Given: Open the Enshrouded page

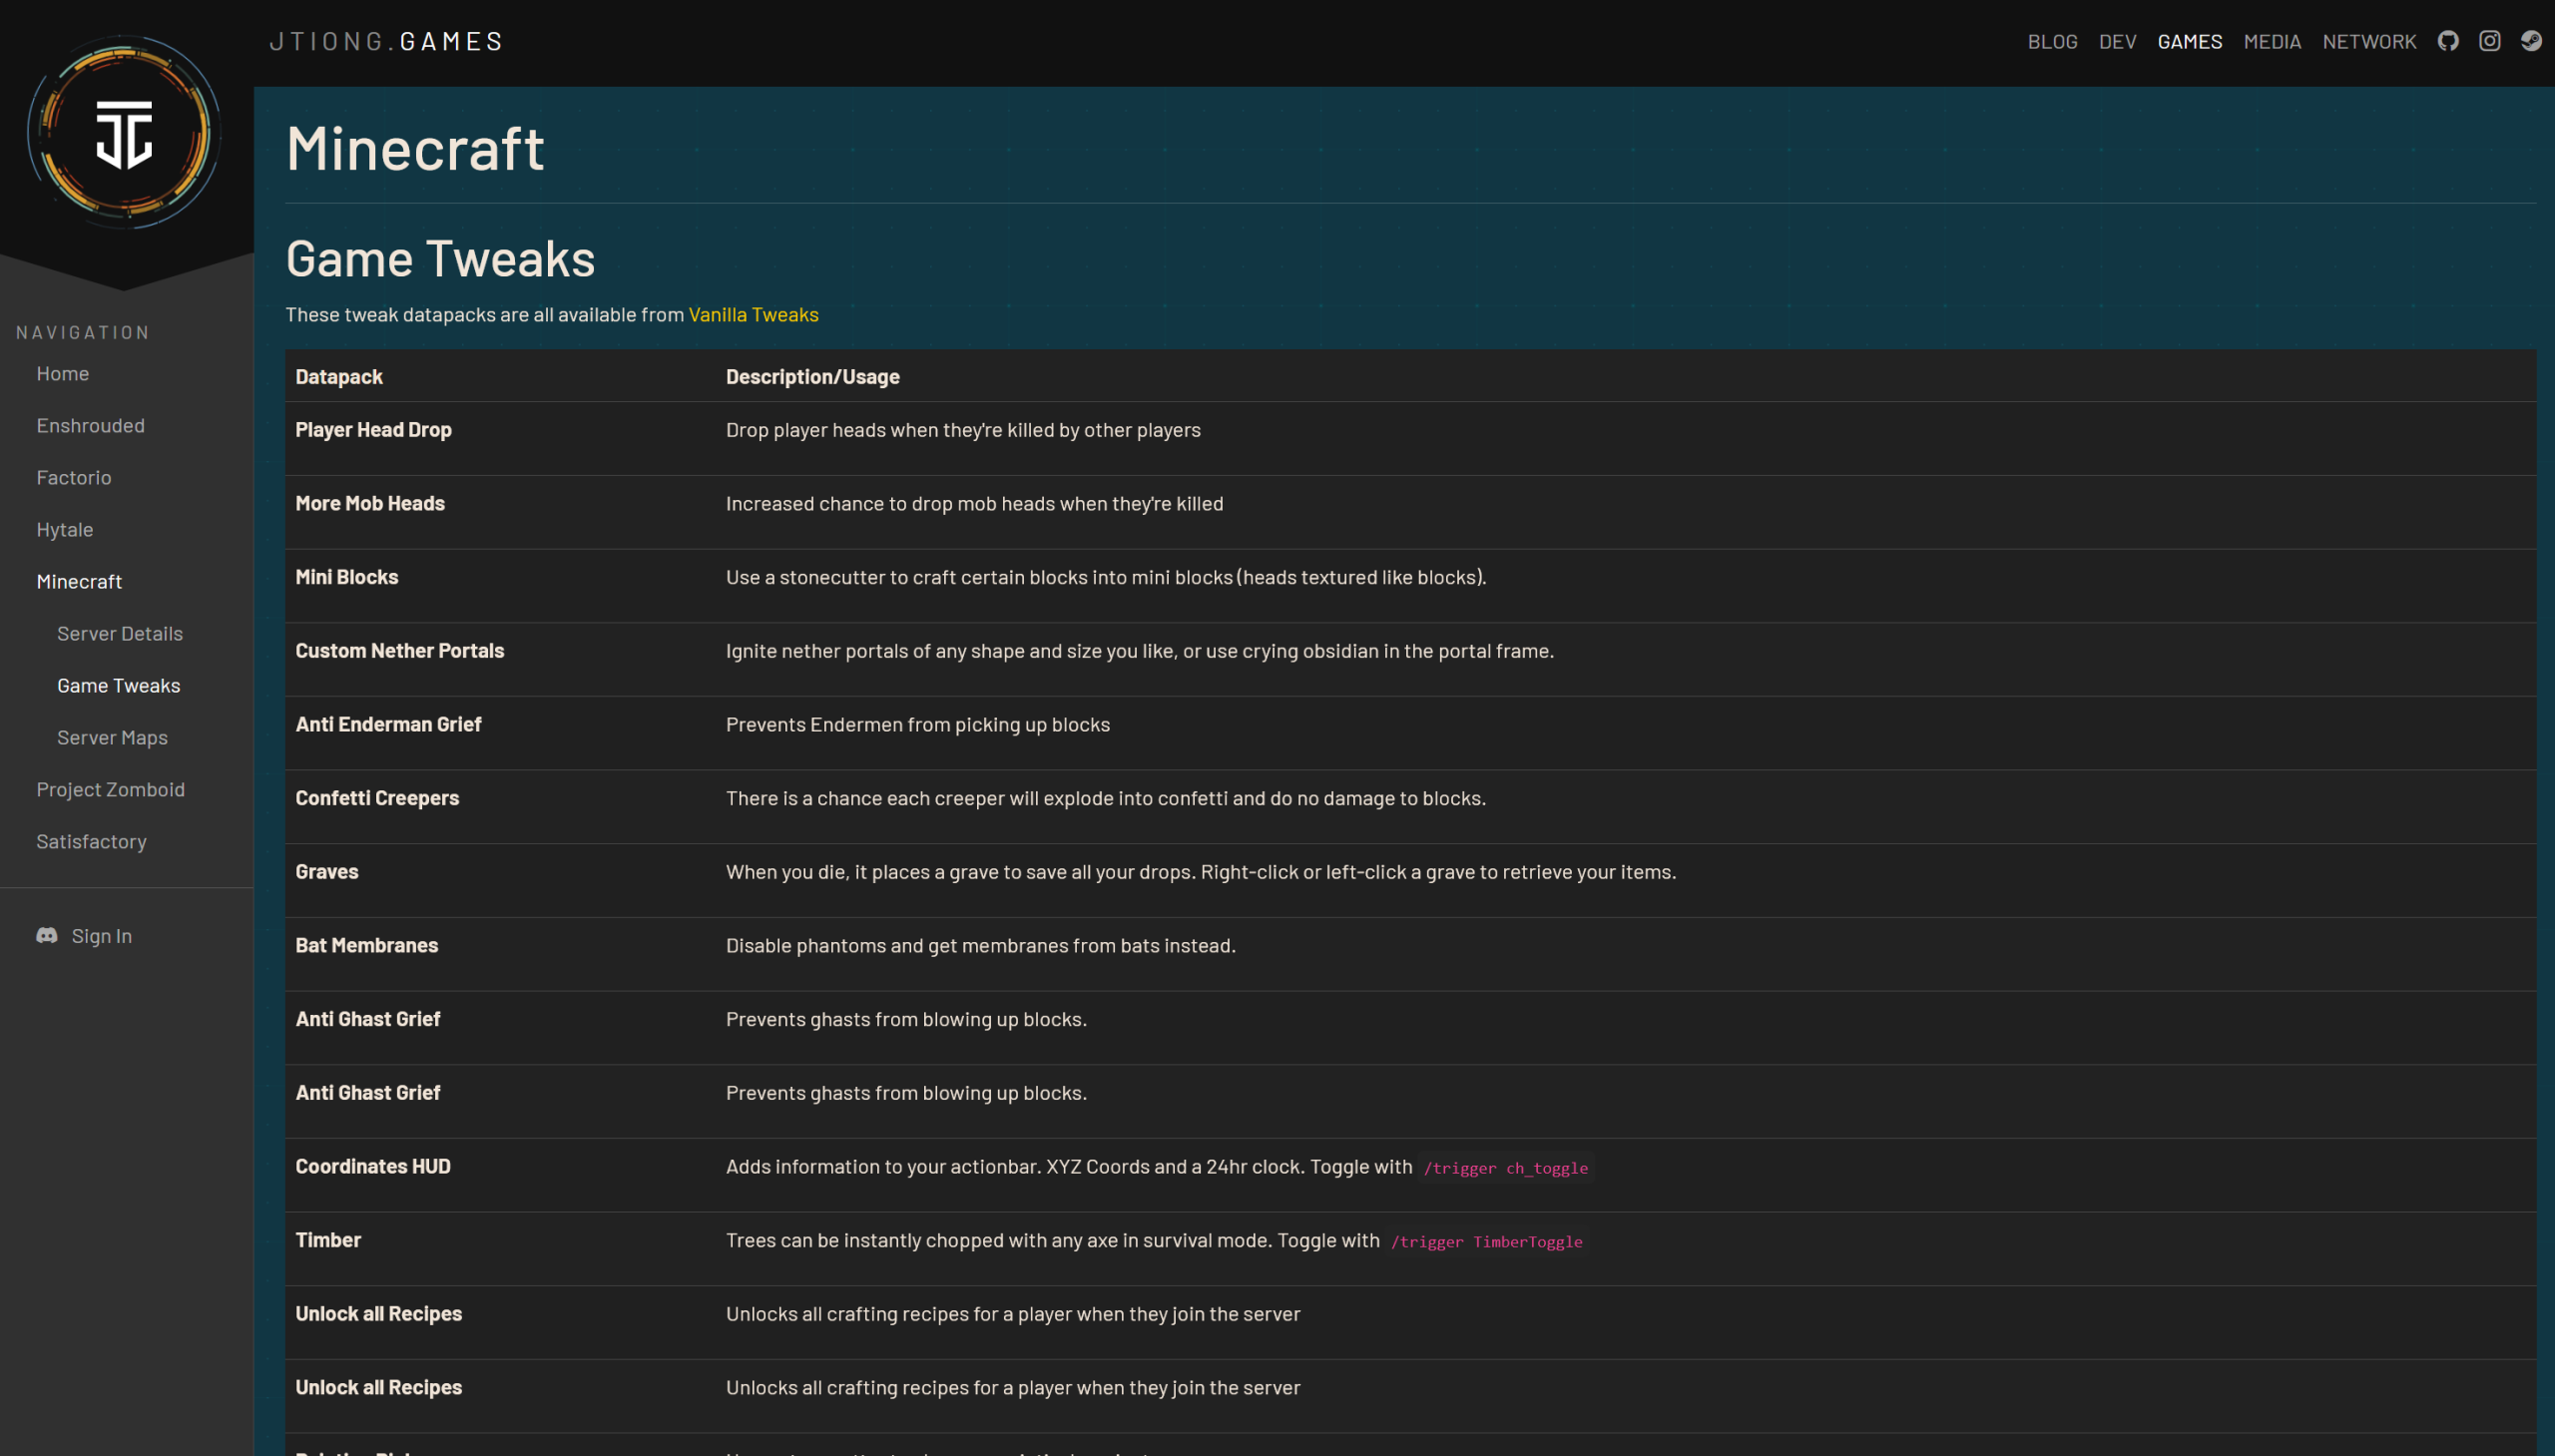Looking at the screenshot, I should (91, 425).
